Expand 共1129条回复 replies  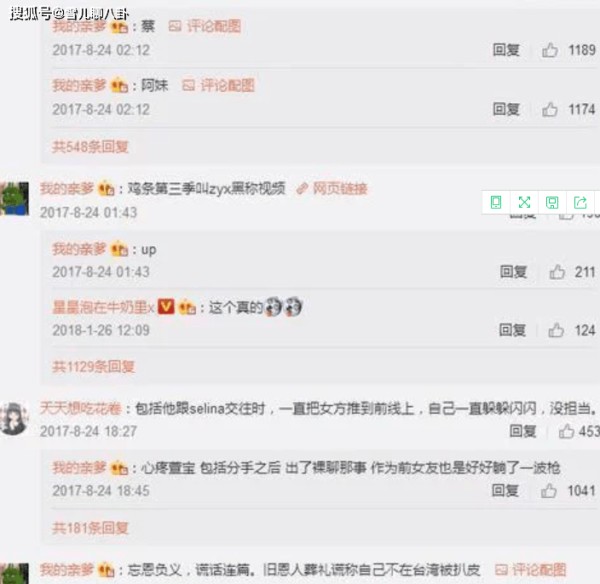pyautogui.click(x=93, y=367)
